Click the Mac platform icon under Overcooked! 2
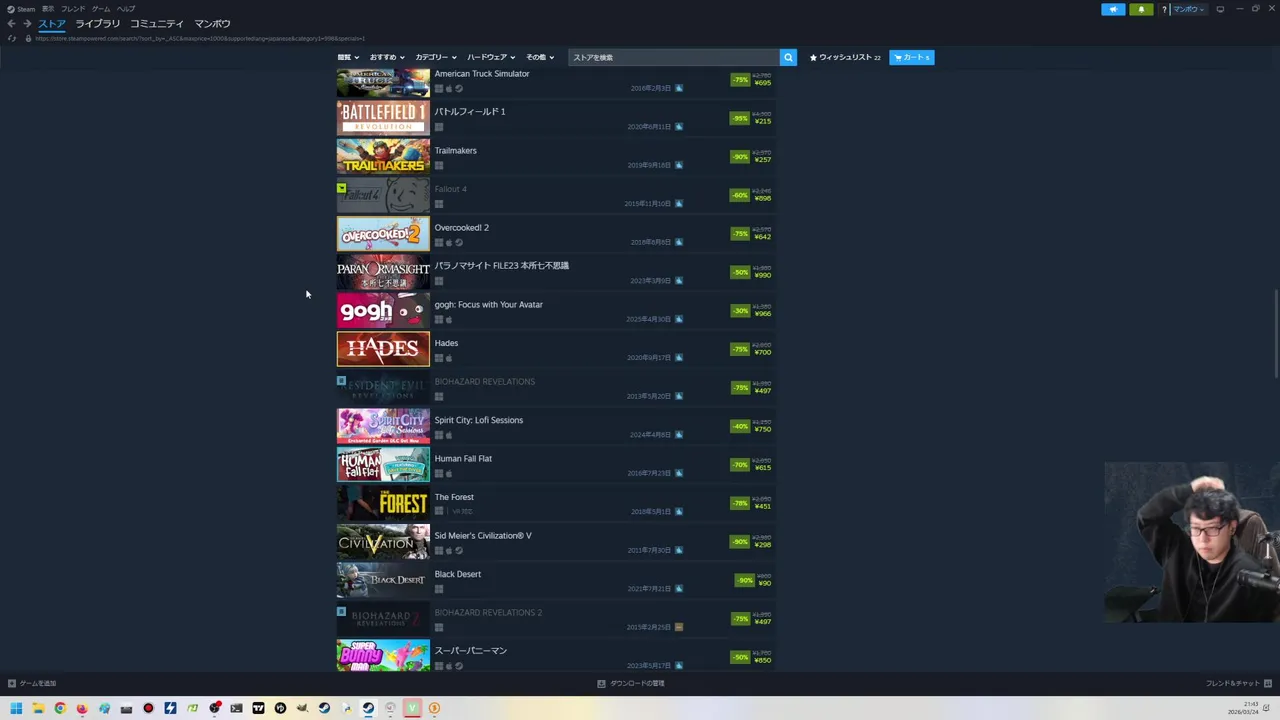The image size is (1280, 720). (449, 242)
